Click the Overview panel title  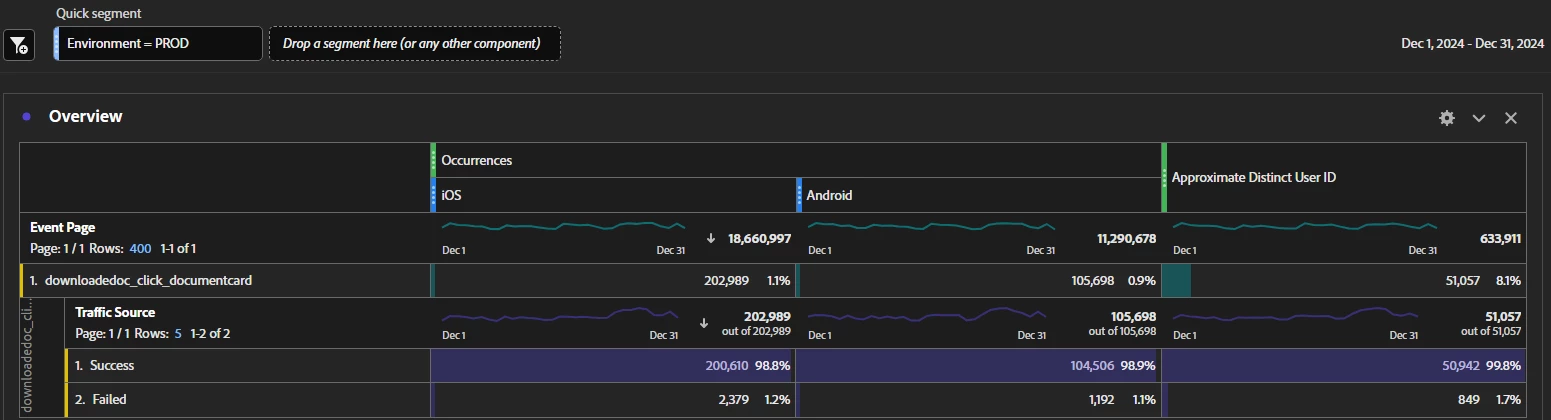(85, 116)
